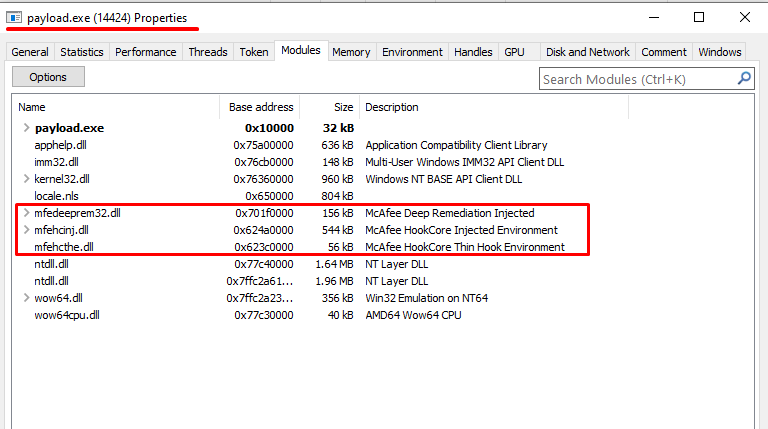Viewport: 768px width, 429px height.
Task: Expand the mfedeeprem32.dll module row
Action: point(26,213)
